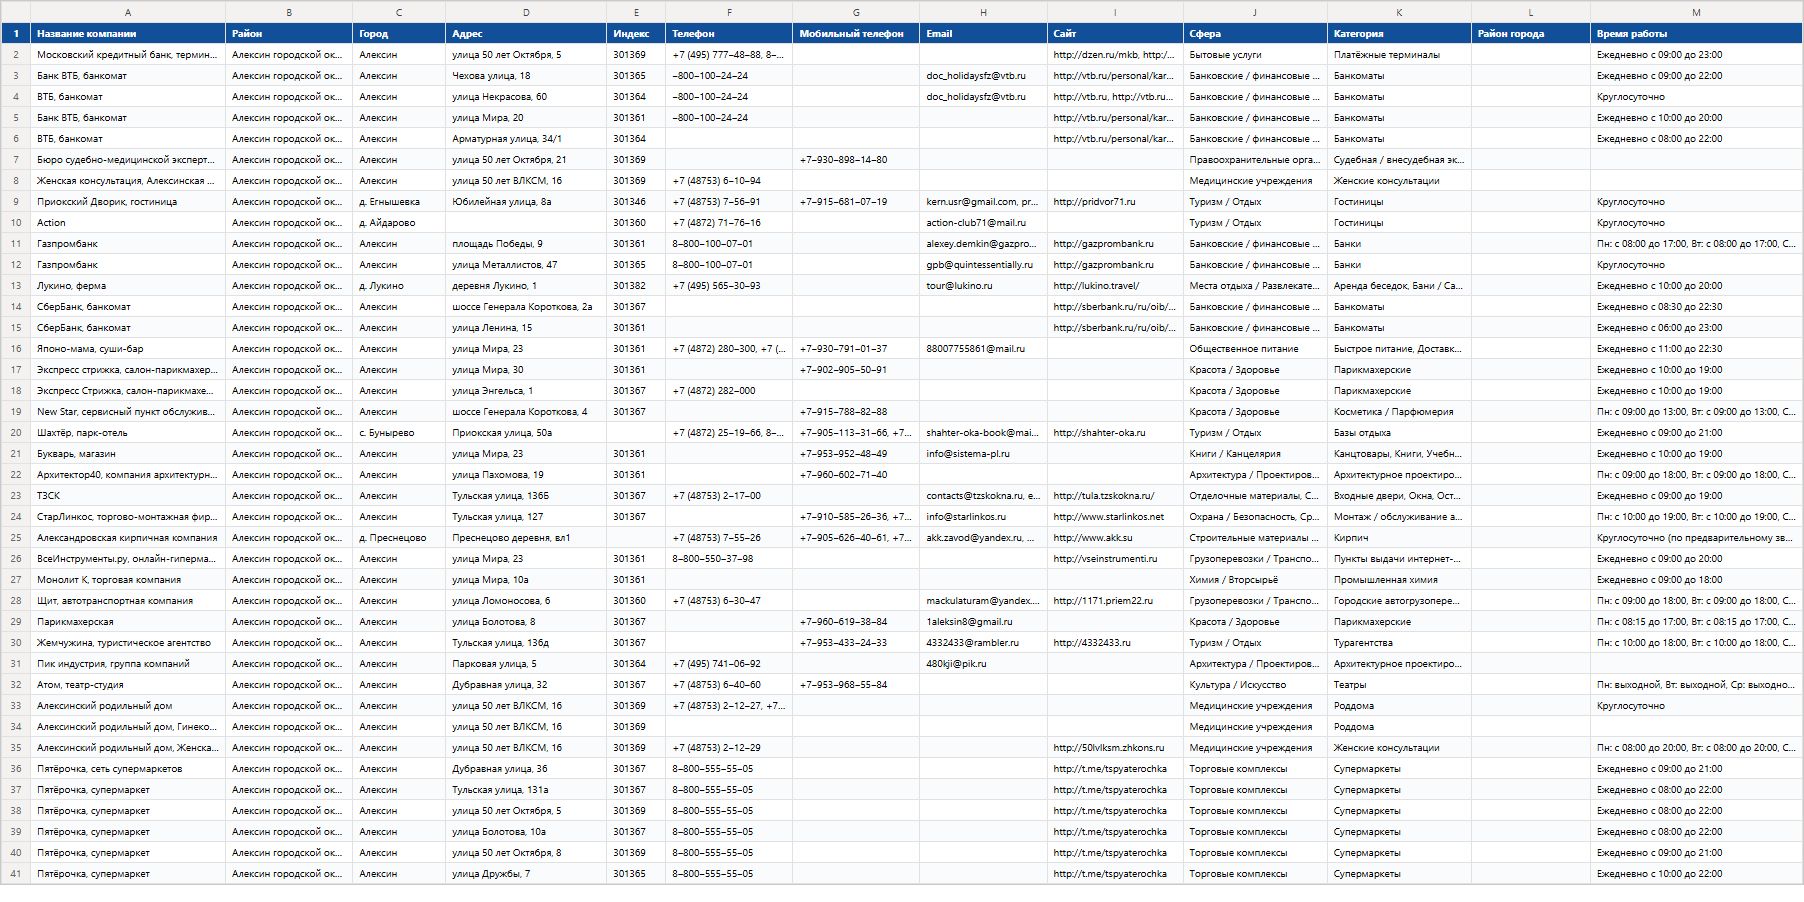Open the http://vseinstrumenti.ru site link
Viewport: 1804px width, 902px height.
1105,559
